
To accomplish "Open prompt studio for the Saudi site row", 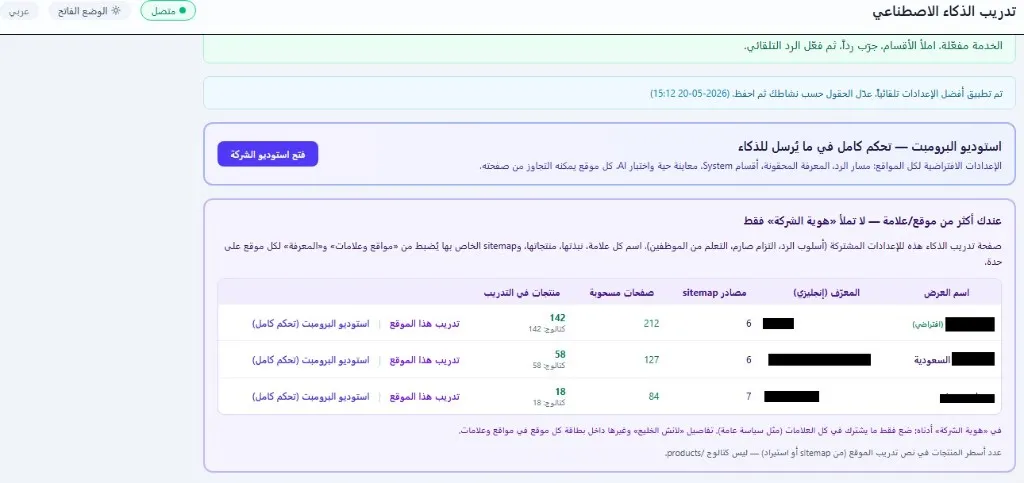I will coord(311,360).
